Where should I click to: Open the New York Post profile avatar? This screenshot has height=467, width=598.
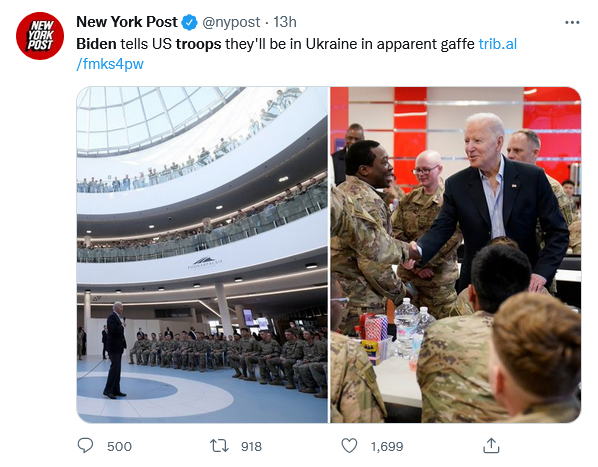coord(40,36)
